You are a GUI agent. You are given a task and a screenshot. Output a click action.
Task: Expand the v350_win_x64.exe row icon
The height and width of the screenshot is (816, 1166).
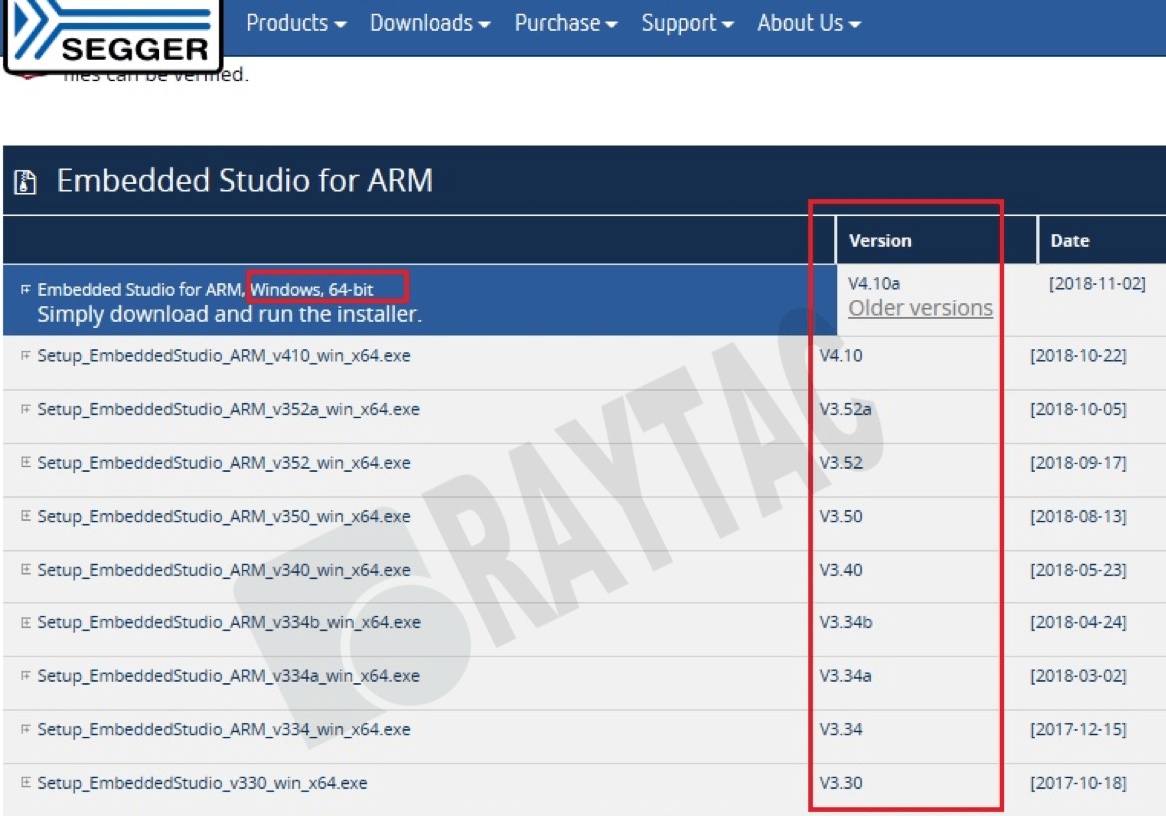(25, 516)
